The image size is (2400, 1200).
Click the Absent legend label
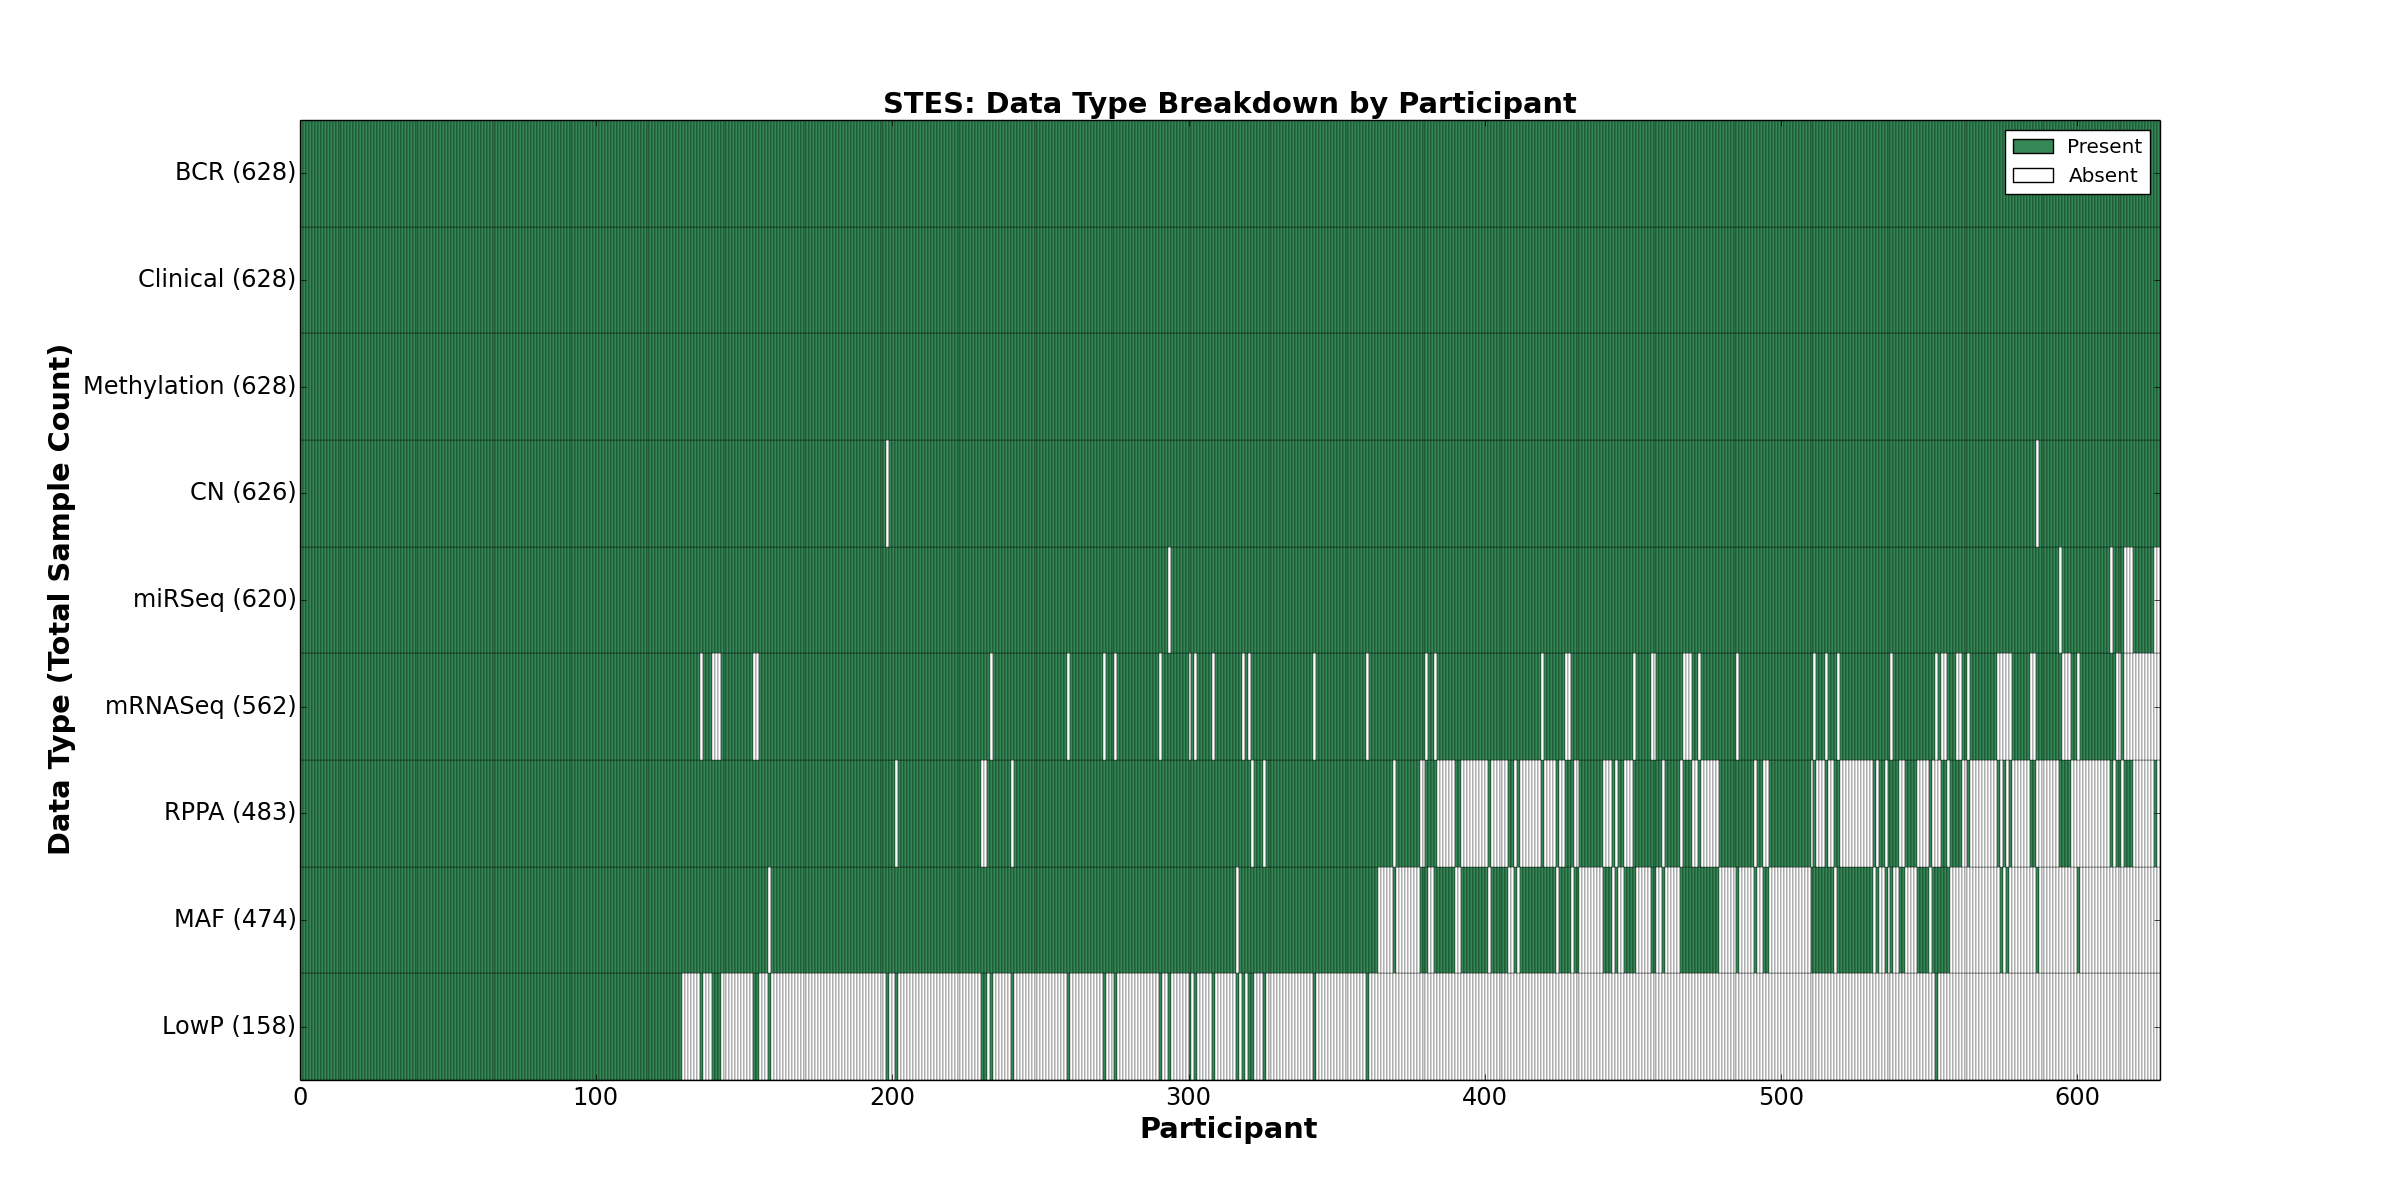coord(2102,176)
